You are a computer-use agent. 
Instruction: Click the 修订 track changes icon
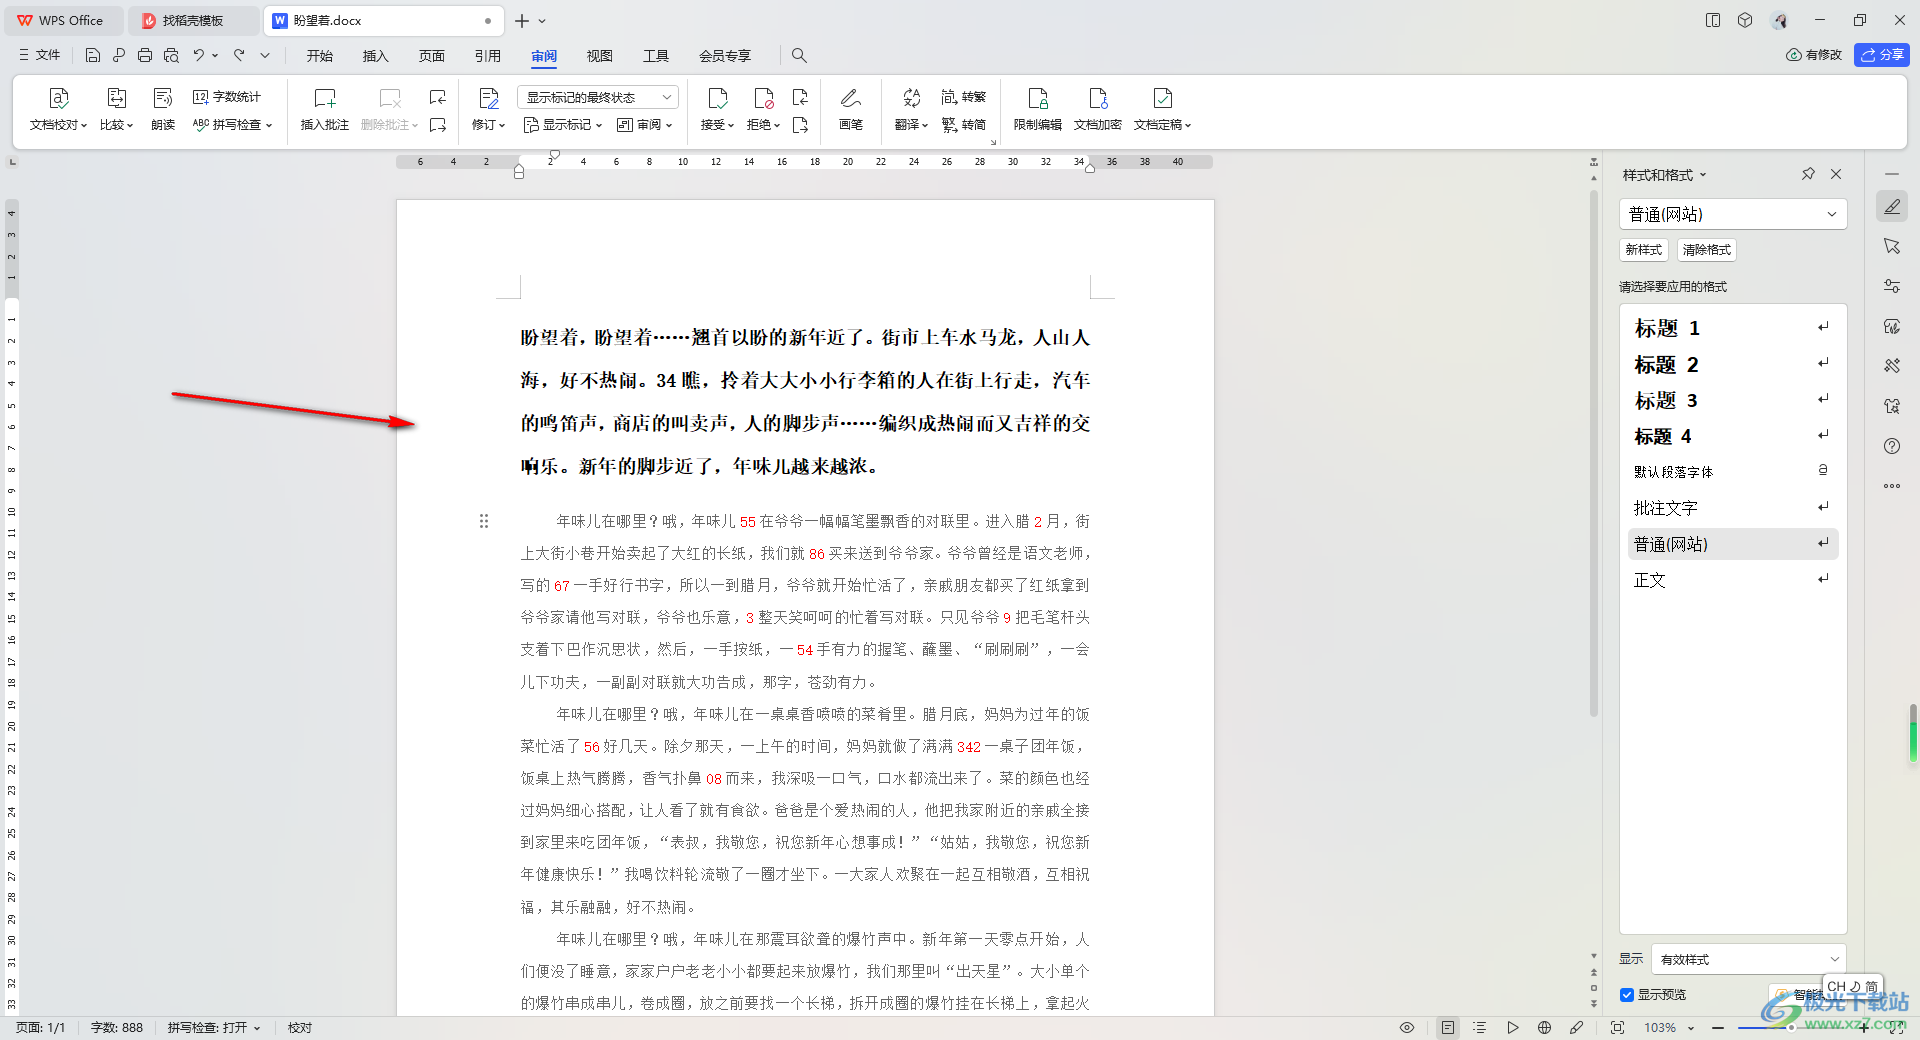pos(488,98)
